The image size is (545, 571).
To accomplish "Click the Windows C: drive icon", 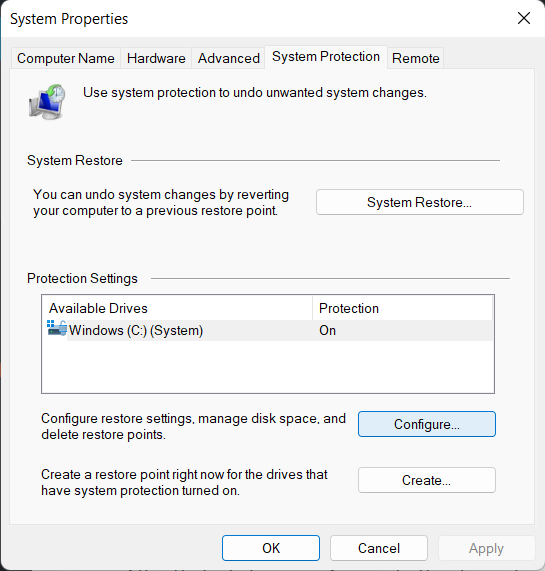I will coord(57,328).
